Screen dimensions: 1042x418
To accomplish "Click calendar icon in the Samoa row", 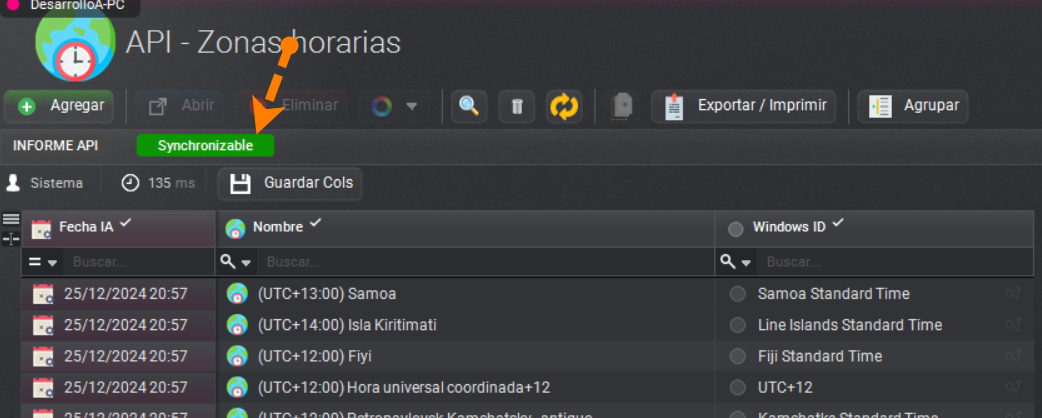I will [x=43, y=294].
